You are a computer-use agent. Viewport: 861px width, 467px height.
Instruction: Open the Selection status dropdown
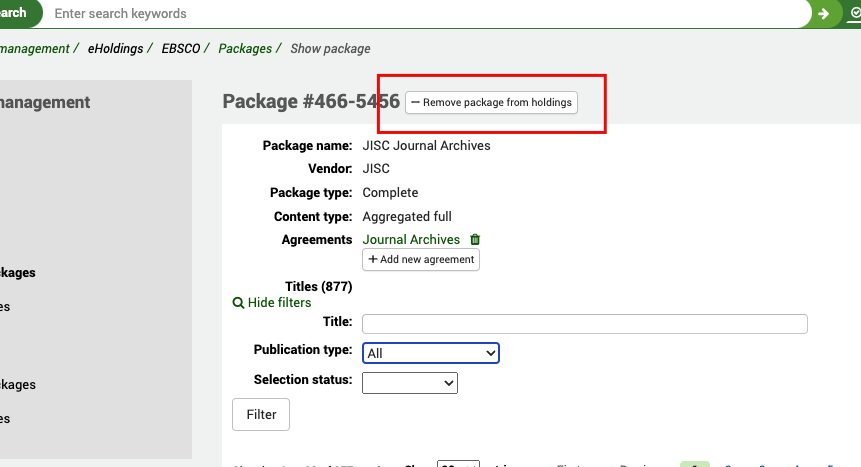coord(409,382)
